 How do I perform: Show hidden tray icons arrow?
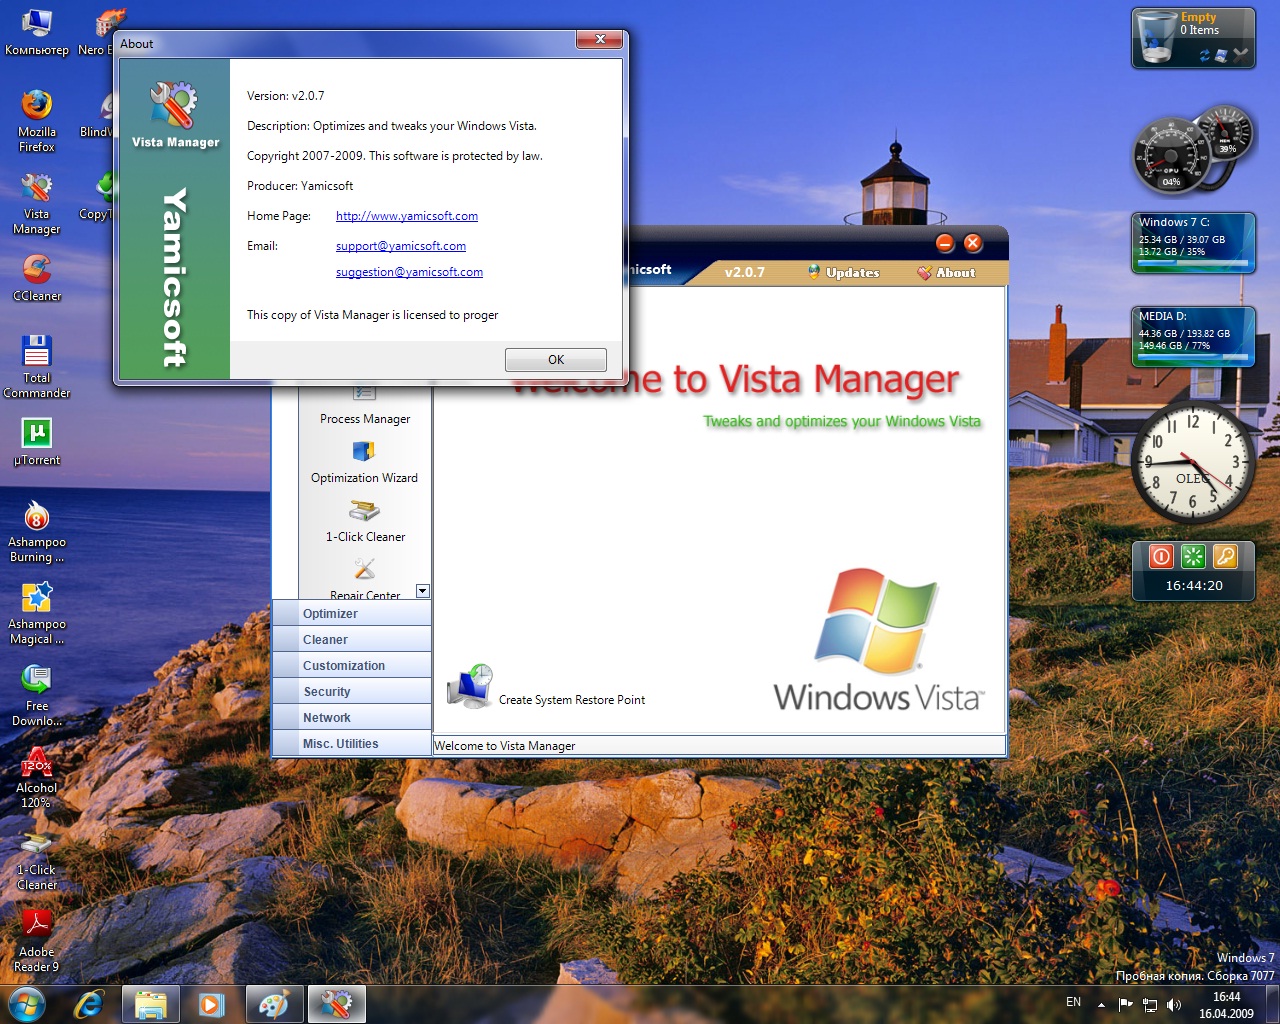(x=1101, y=1004)
